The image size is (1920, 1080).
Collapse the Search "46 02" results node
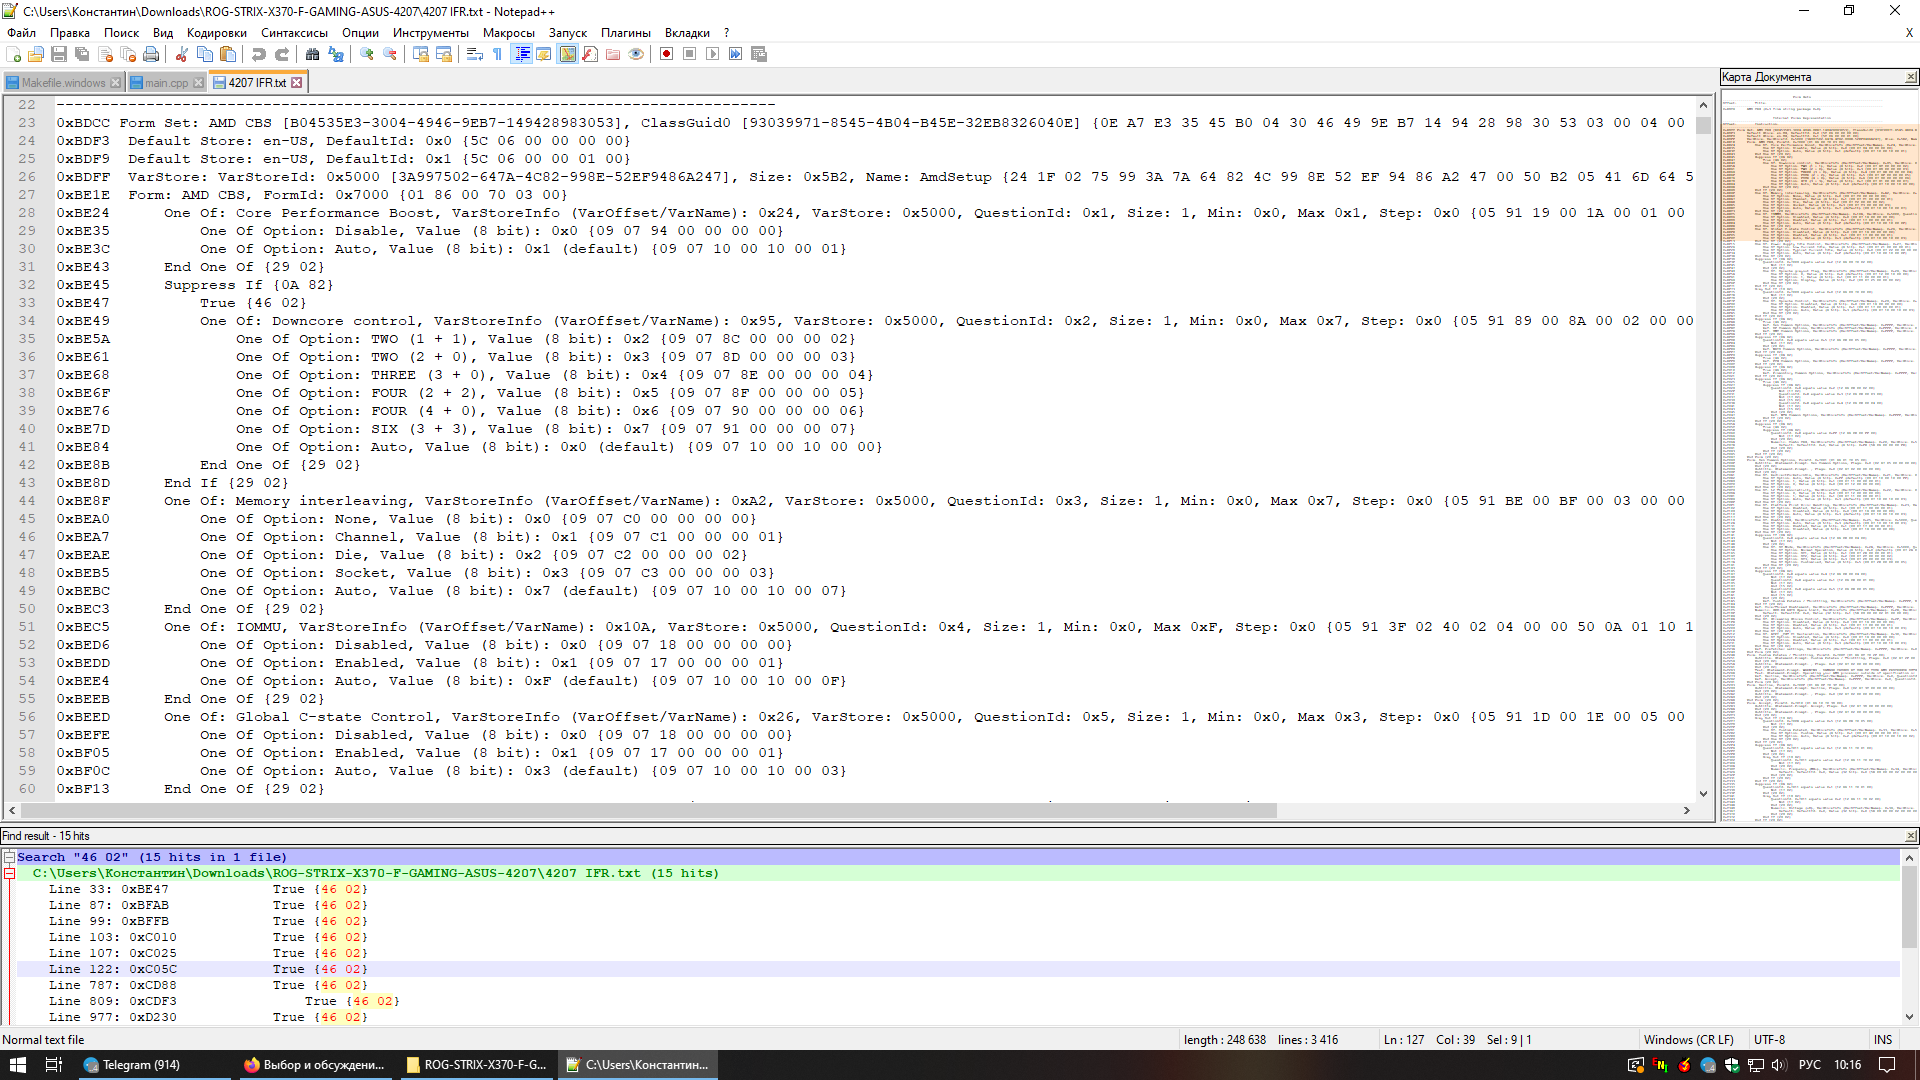pos(9,857)
